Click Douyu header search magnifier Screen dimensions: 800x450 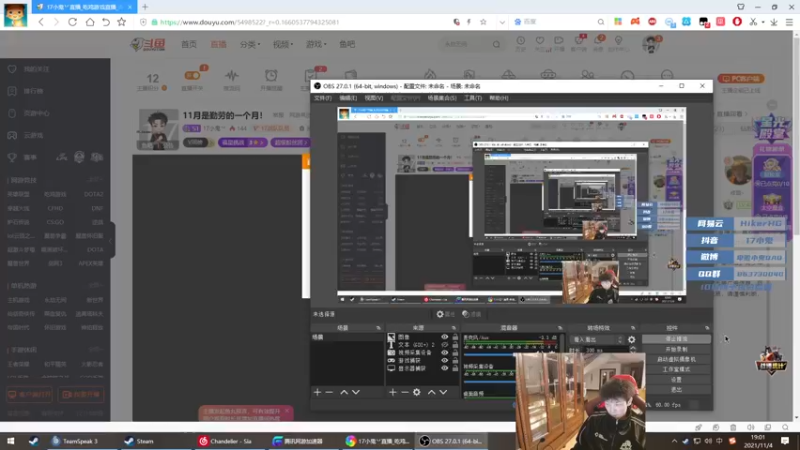pos(496,44)
